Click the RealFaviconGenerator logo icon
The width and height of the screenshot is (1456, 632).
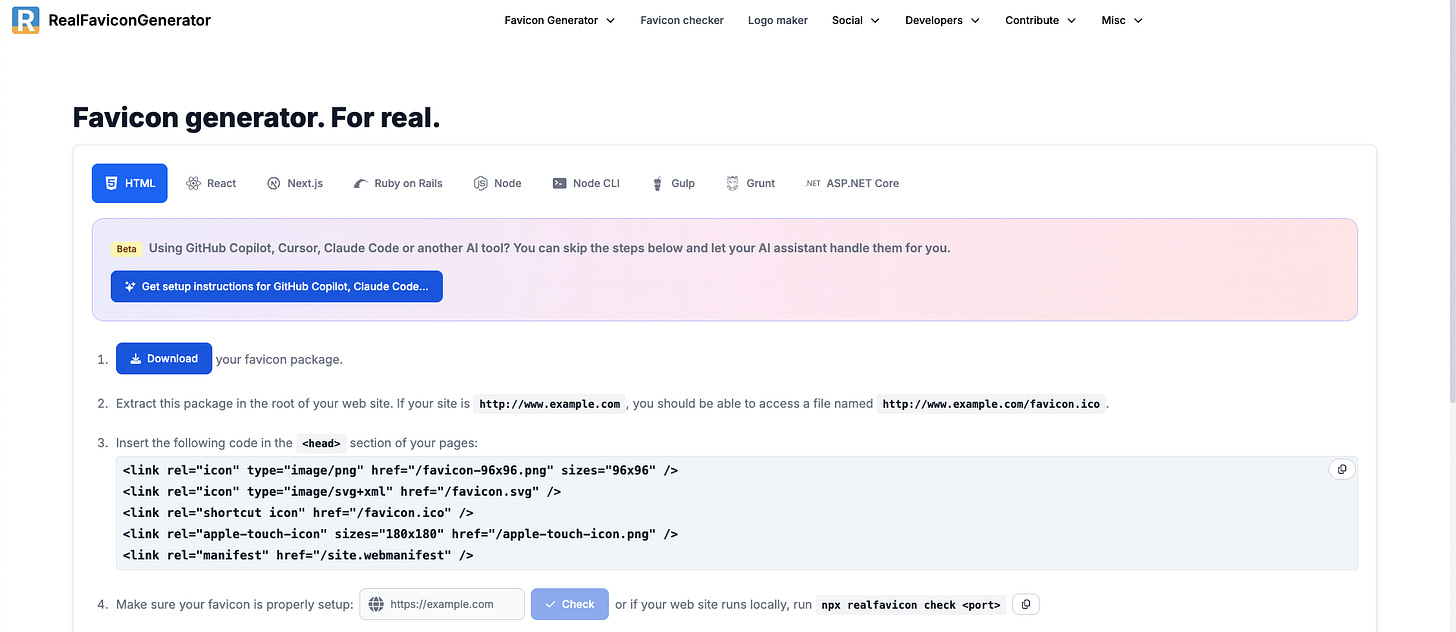25,20
